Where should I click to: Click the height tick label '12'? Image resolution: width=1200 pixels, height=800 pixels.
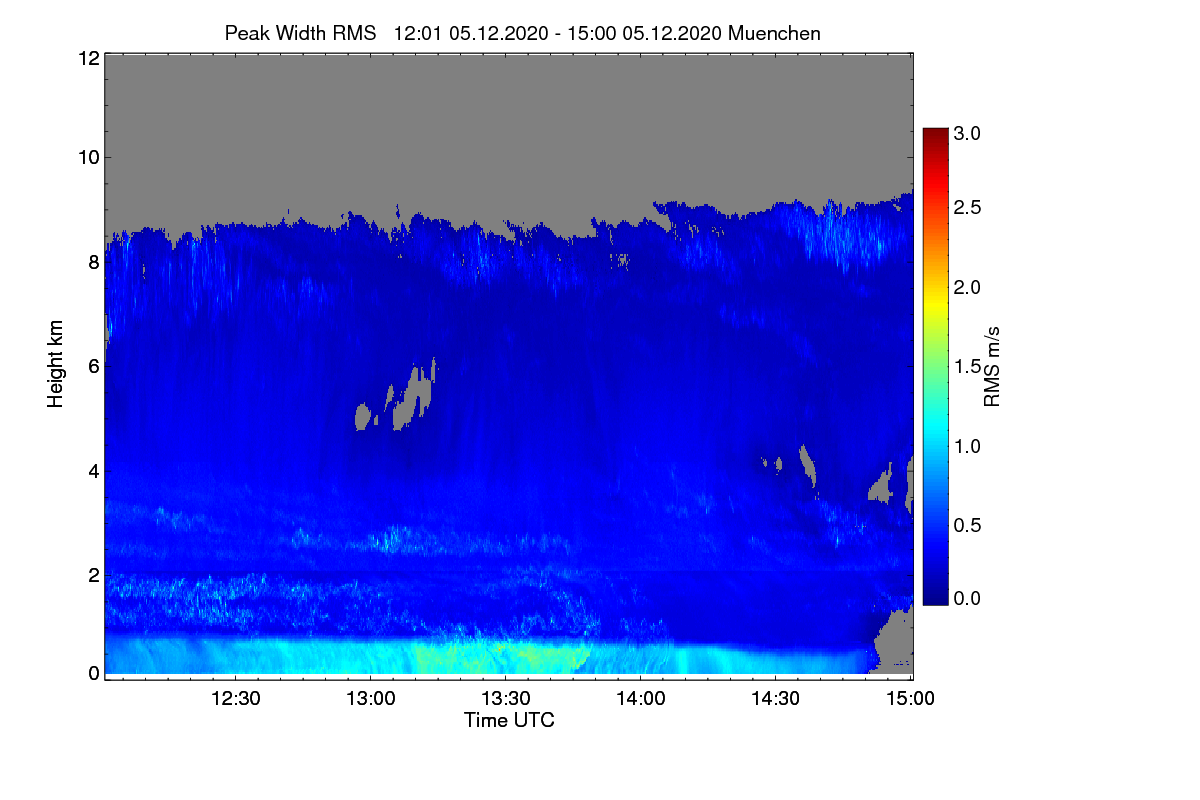coord(87,59)
